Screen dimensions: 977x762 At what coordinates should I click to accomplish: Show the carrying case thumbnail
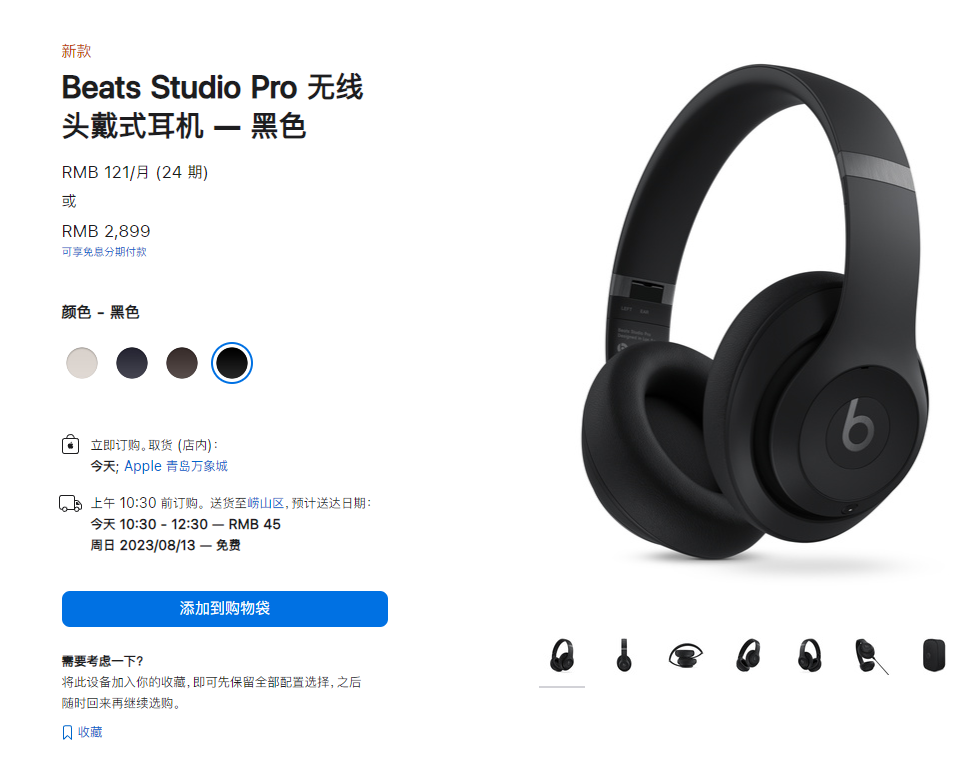[x=933, y=655]
